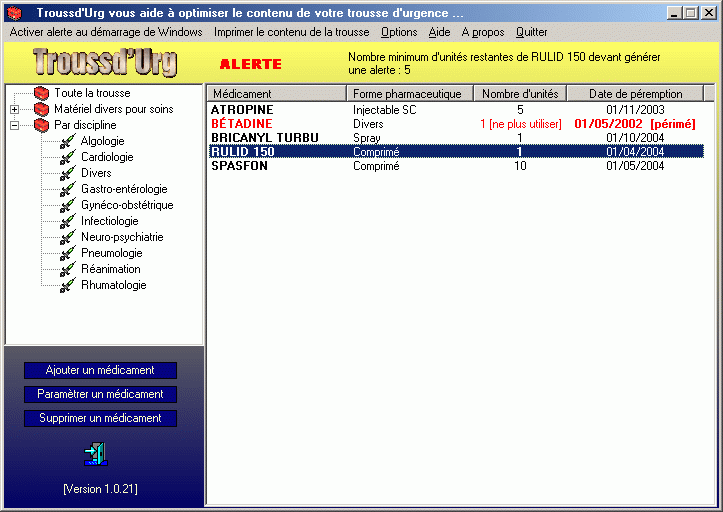
Task: Select the BRICANYL TURBU medication row
Action: [x=456, y=138]
